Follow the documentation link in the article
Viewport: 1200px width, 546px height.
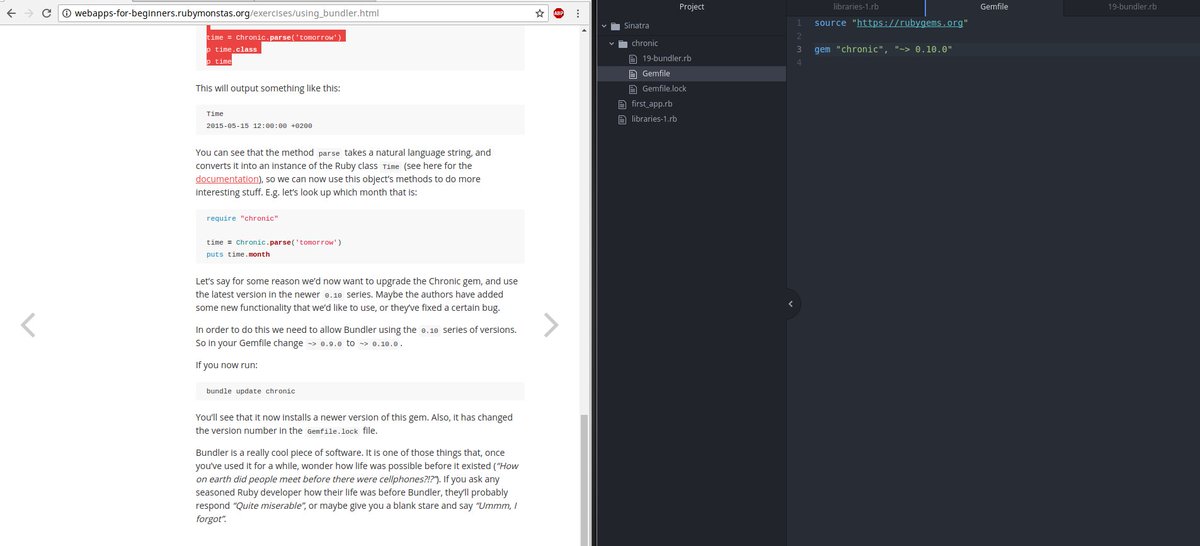227,178
